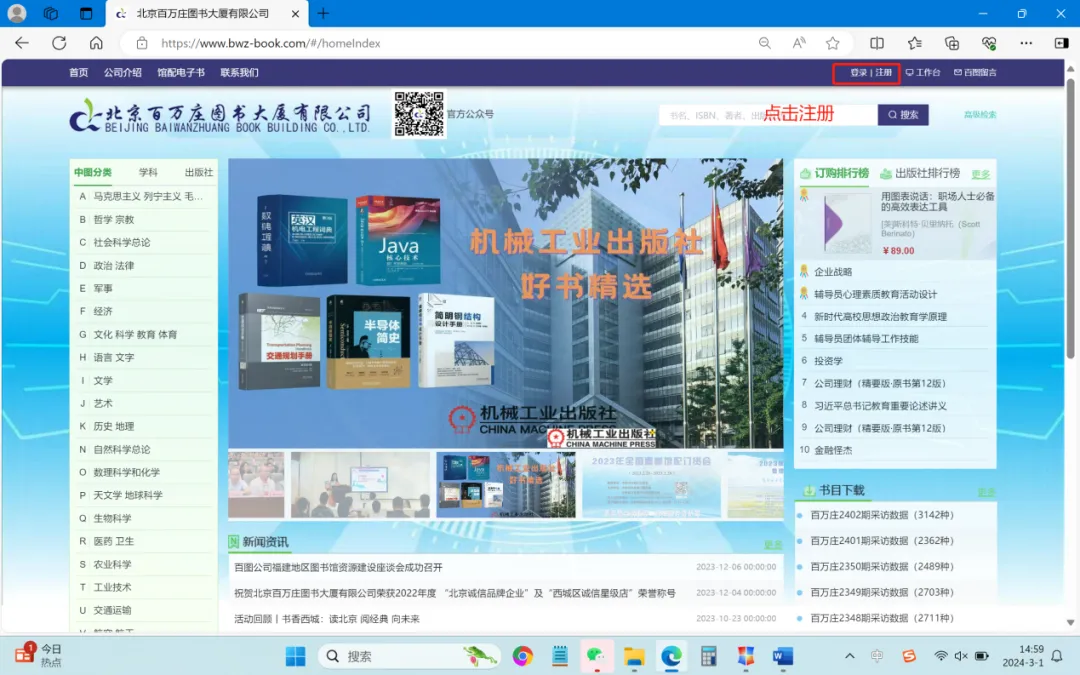The image size is (1080, 675).
Task: Open collections icon in browser toolbar
Action: tap(952, 43)
